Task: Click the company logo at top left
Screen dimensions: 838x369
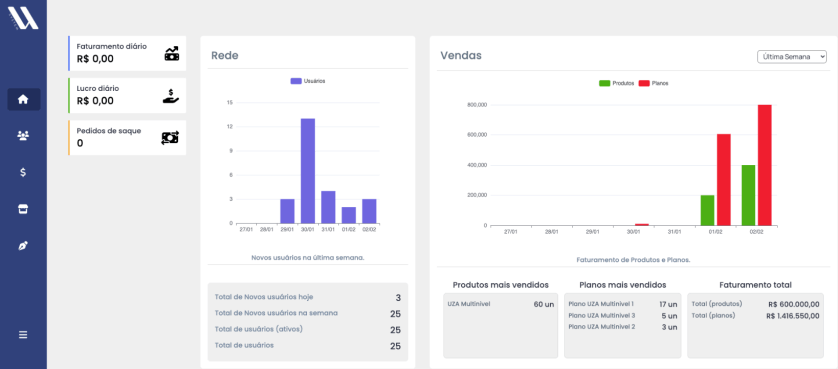Action: [23, 18]
